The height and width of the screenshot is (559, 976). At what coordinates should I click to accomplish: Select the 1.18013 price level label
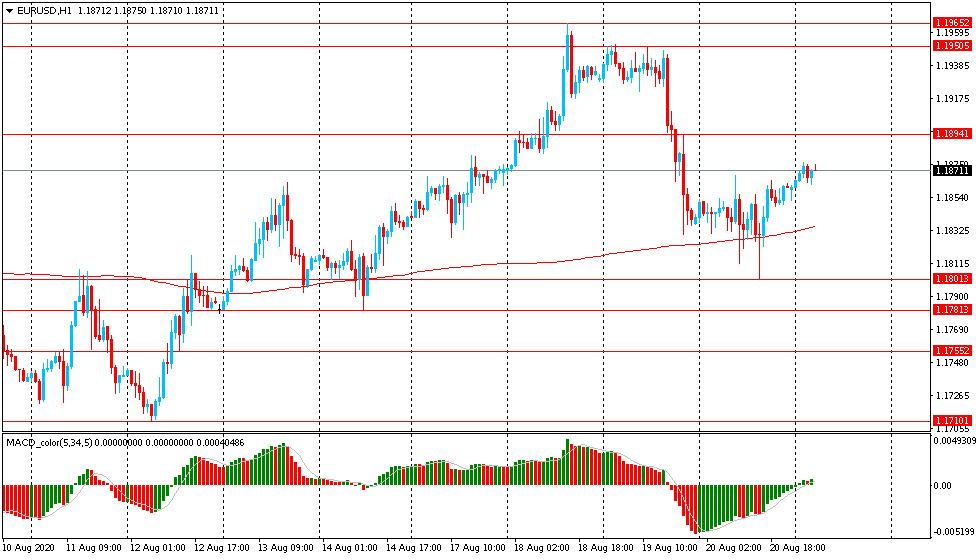pyautogui.click(x=952, y=279)
